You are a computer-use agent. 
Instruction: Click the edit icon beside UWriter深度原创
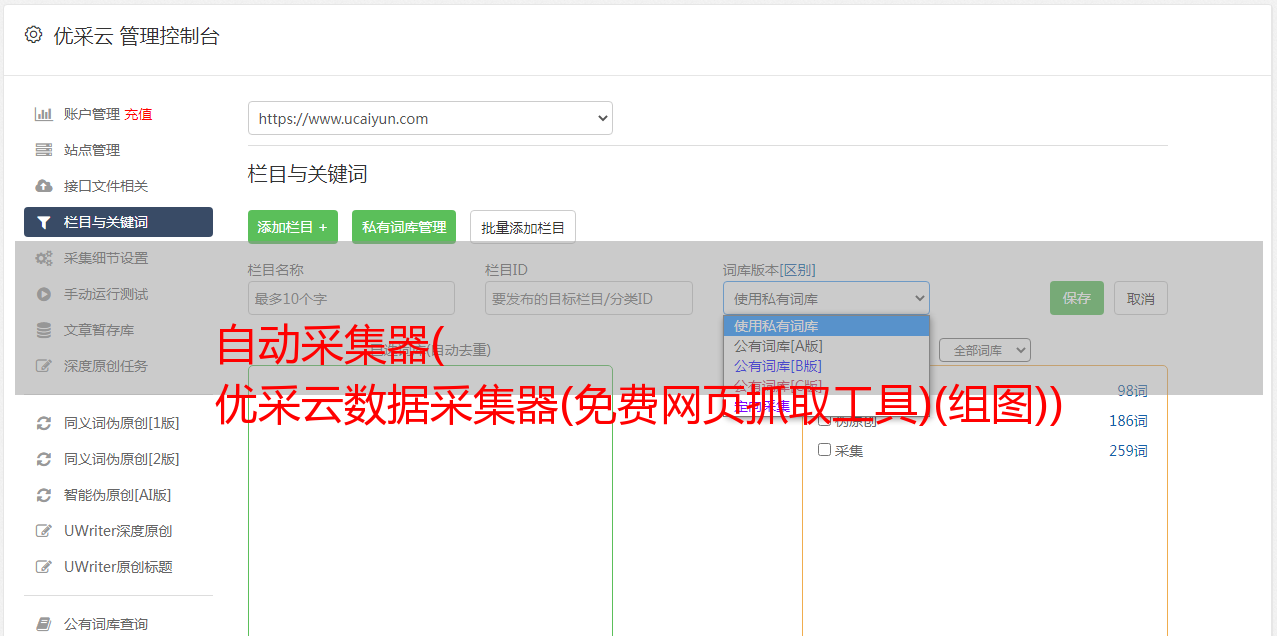(x=44, y=531)
